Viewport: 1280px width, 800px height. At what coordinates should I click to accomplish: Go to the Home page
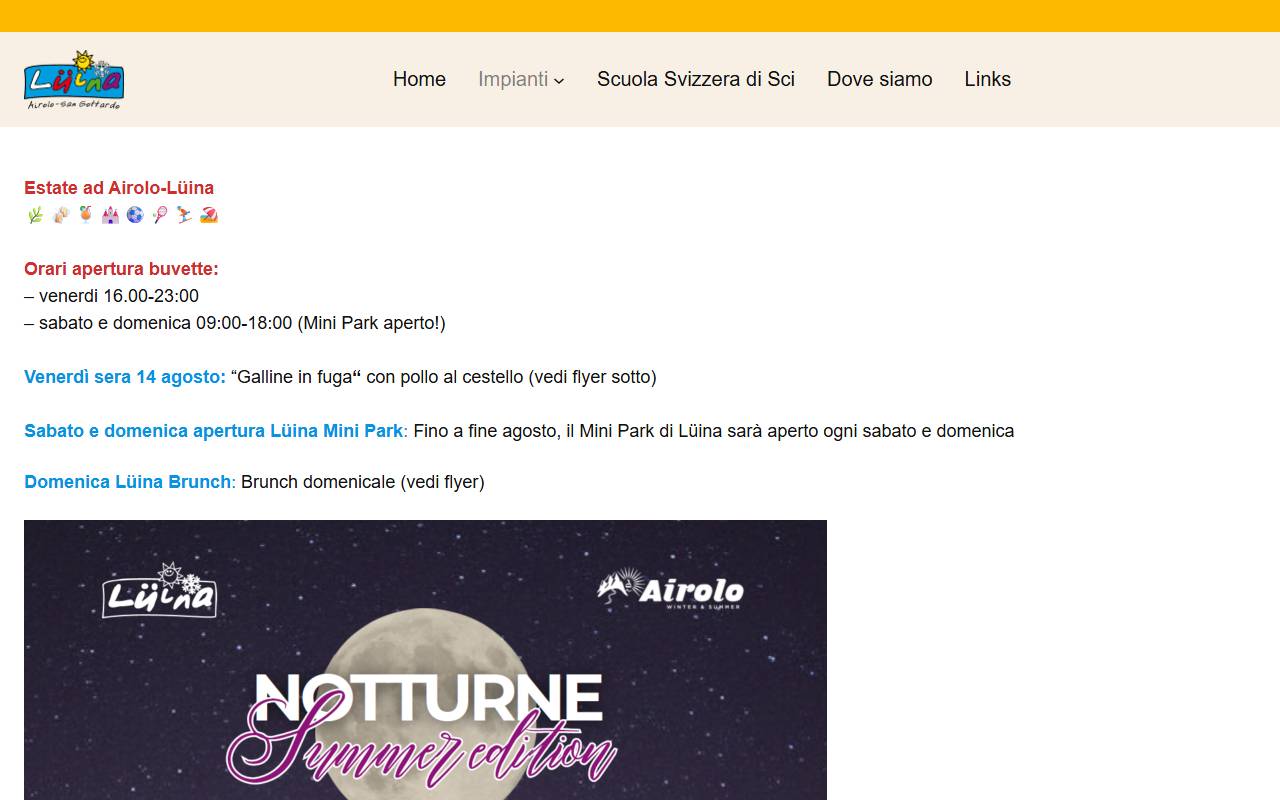(419, 79)
